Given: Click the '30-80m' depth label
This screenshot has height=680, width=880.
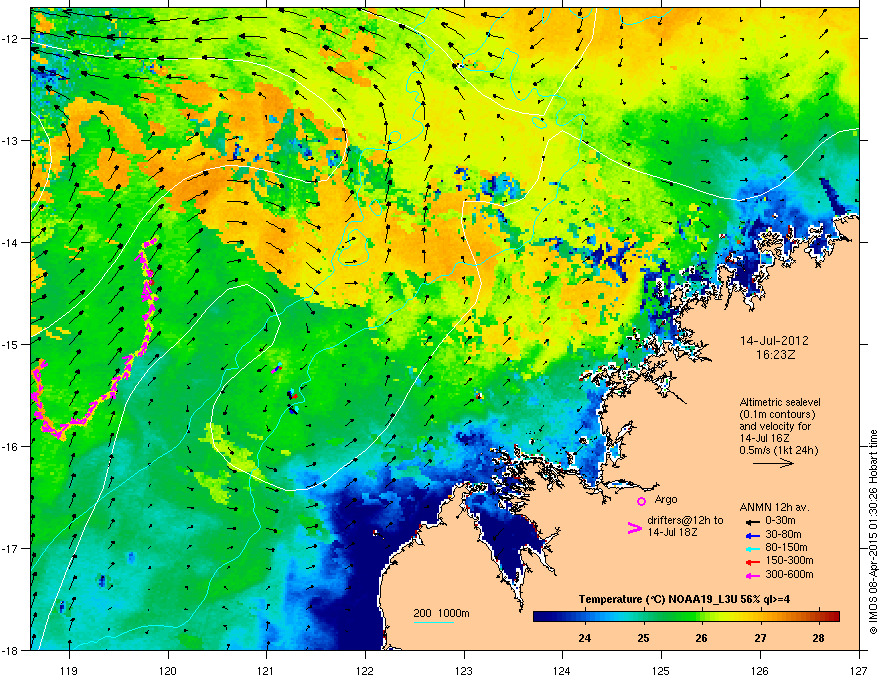Looking at the screenshot, I should 783,535.
